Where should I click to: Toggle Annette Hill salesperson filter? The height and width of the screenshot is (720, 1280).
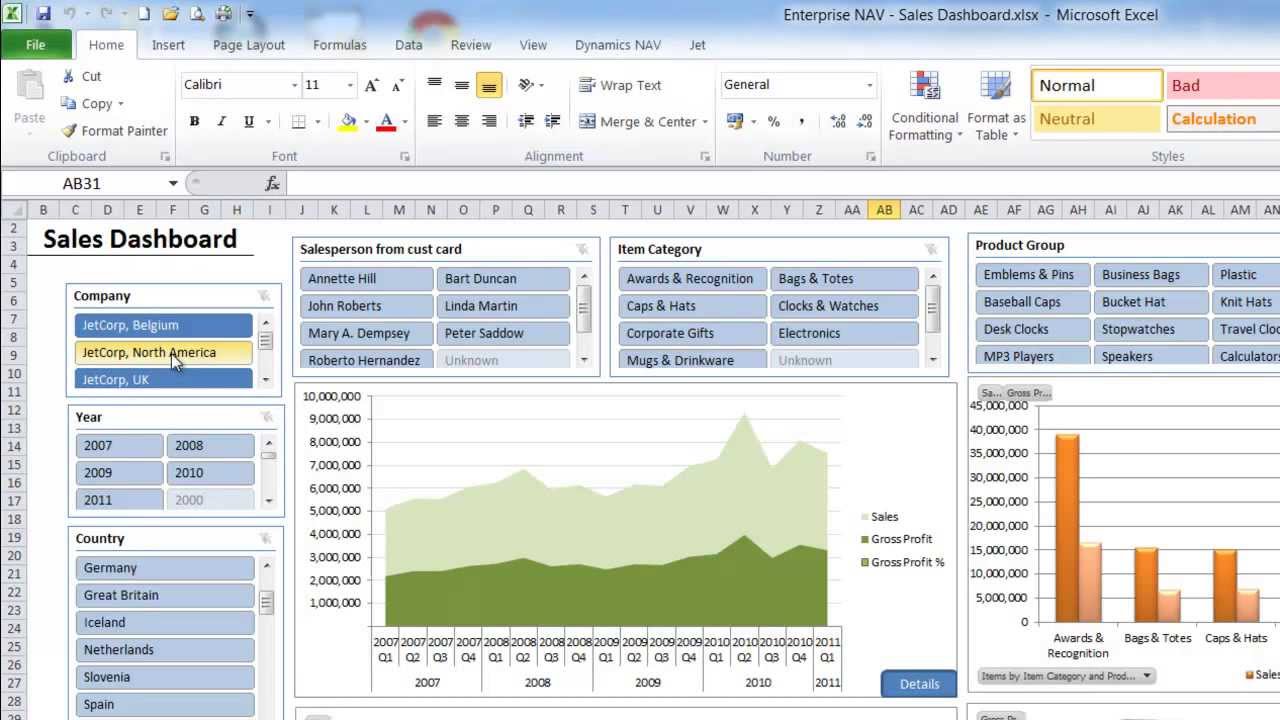coord(365,278)
